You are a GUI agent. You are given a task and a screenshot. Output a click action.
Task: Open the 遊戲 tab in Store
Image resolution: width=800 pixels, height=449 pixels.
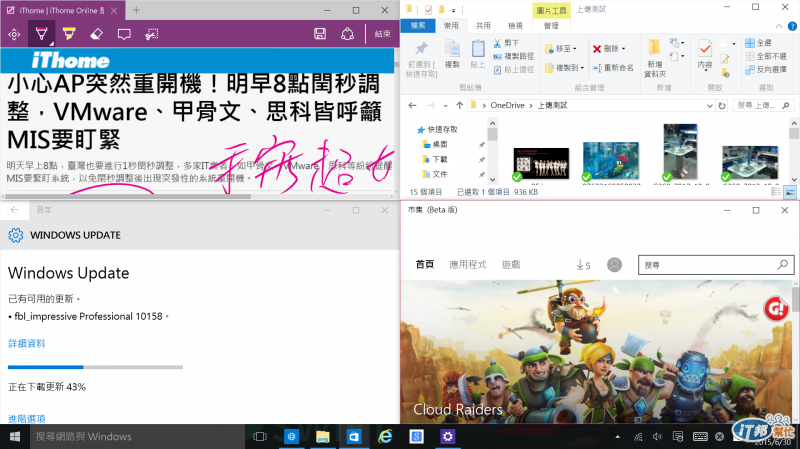click(511, 264)
